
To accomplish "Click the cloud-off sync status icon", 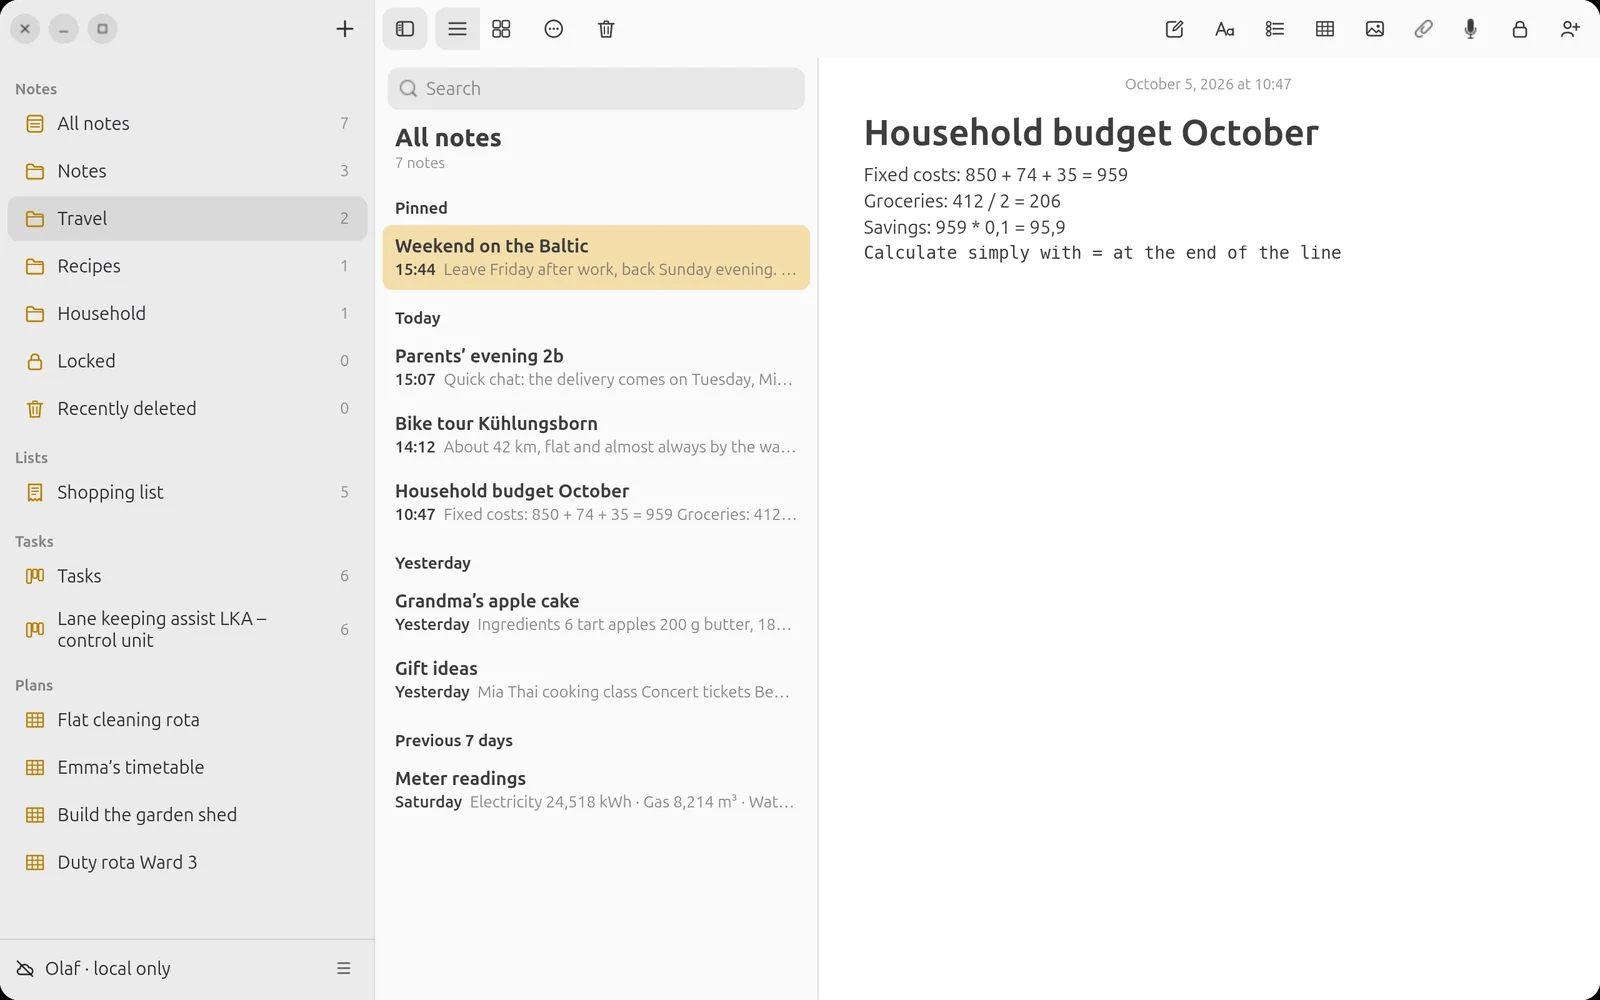I will [25, 968].
